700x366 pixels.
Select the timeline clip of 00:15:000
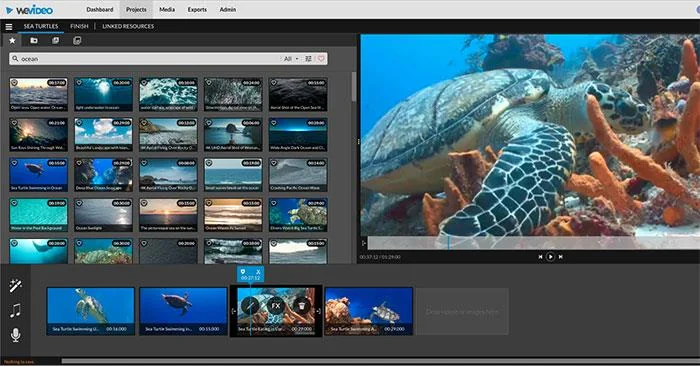point(183,311)
